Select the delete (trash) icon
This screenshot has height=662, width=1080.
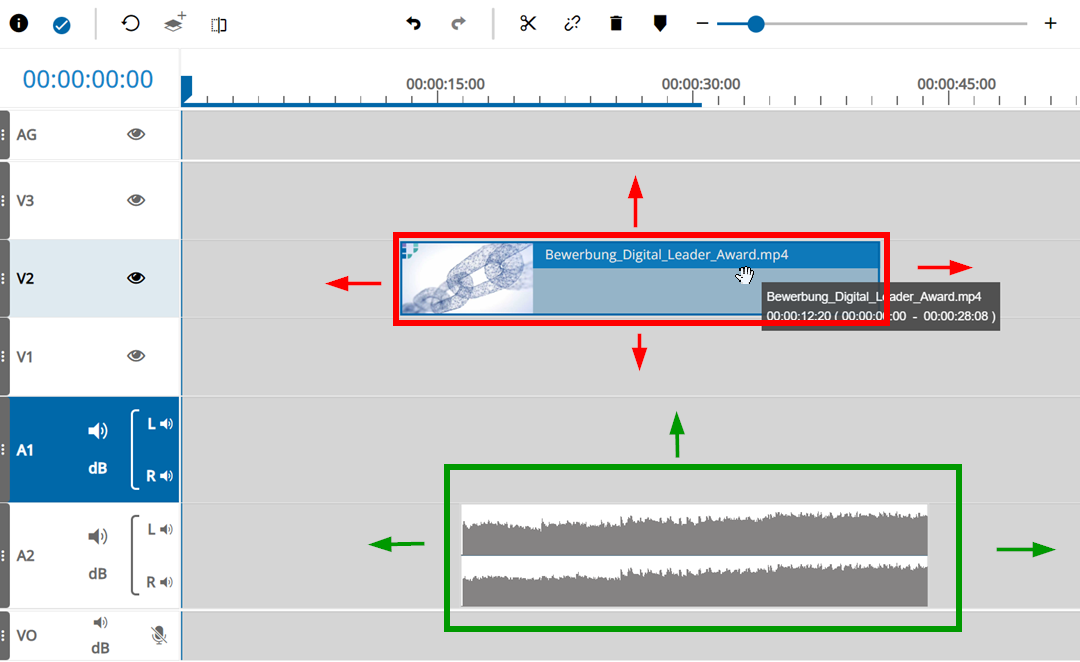615,23
